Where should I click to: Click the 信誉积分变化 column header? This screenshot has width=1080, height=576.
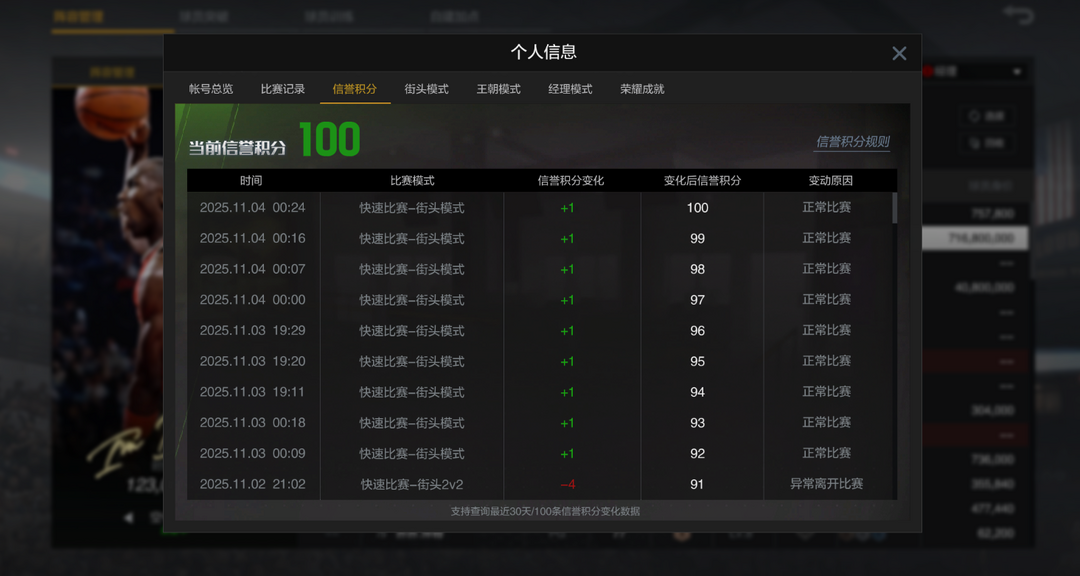pyautogui.click(x=571, y=181)
